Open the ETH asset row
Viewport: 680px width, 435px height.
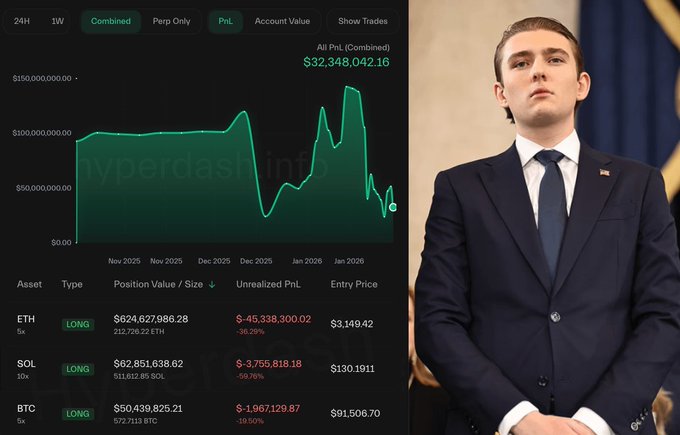click(x=204, y=324)
